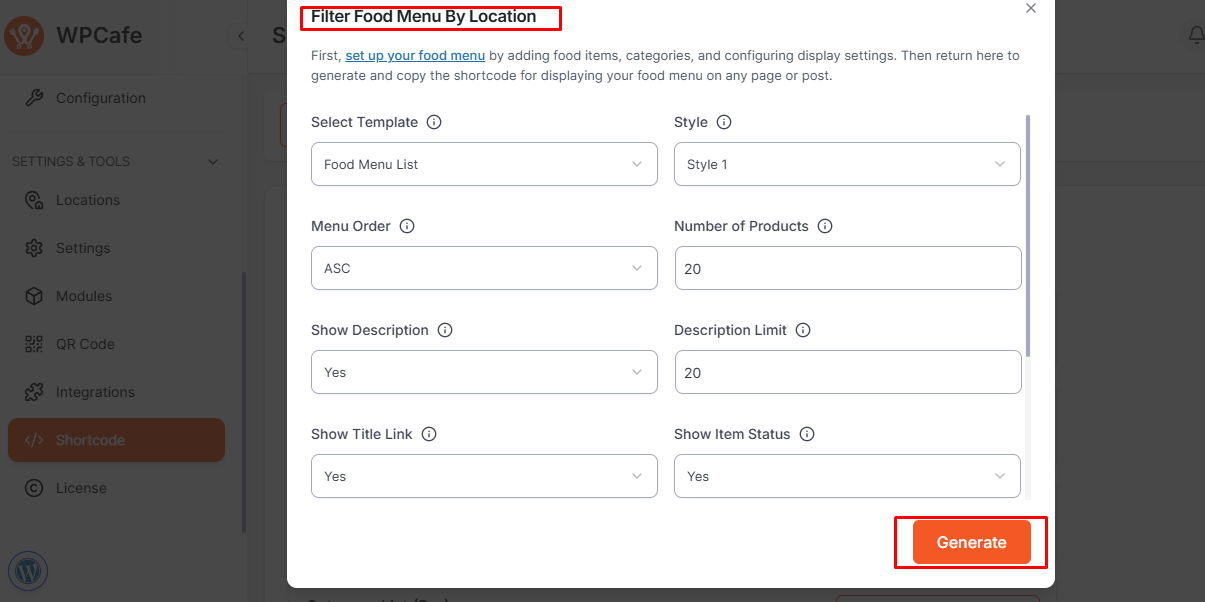1205x602 pixels.
Task: Close the Filter Food Menu dialog
Action: click(1031, 8)
